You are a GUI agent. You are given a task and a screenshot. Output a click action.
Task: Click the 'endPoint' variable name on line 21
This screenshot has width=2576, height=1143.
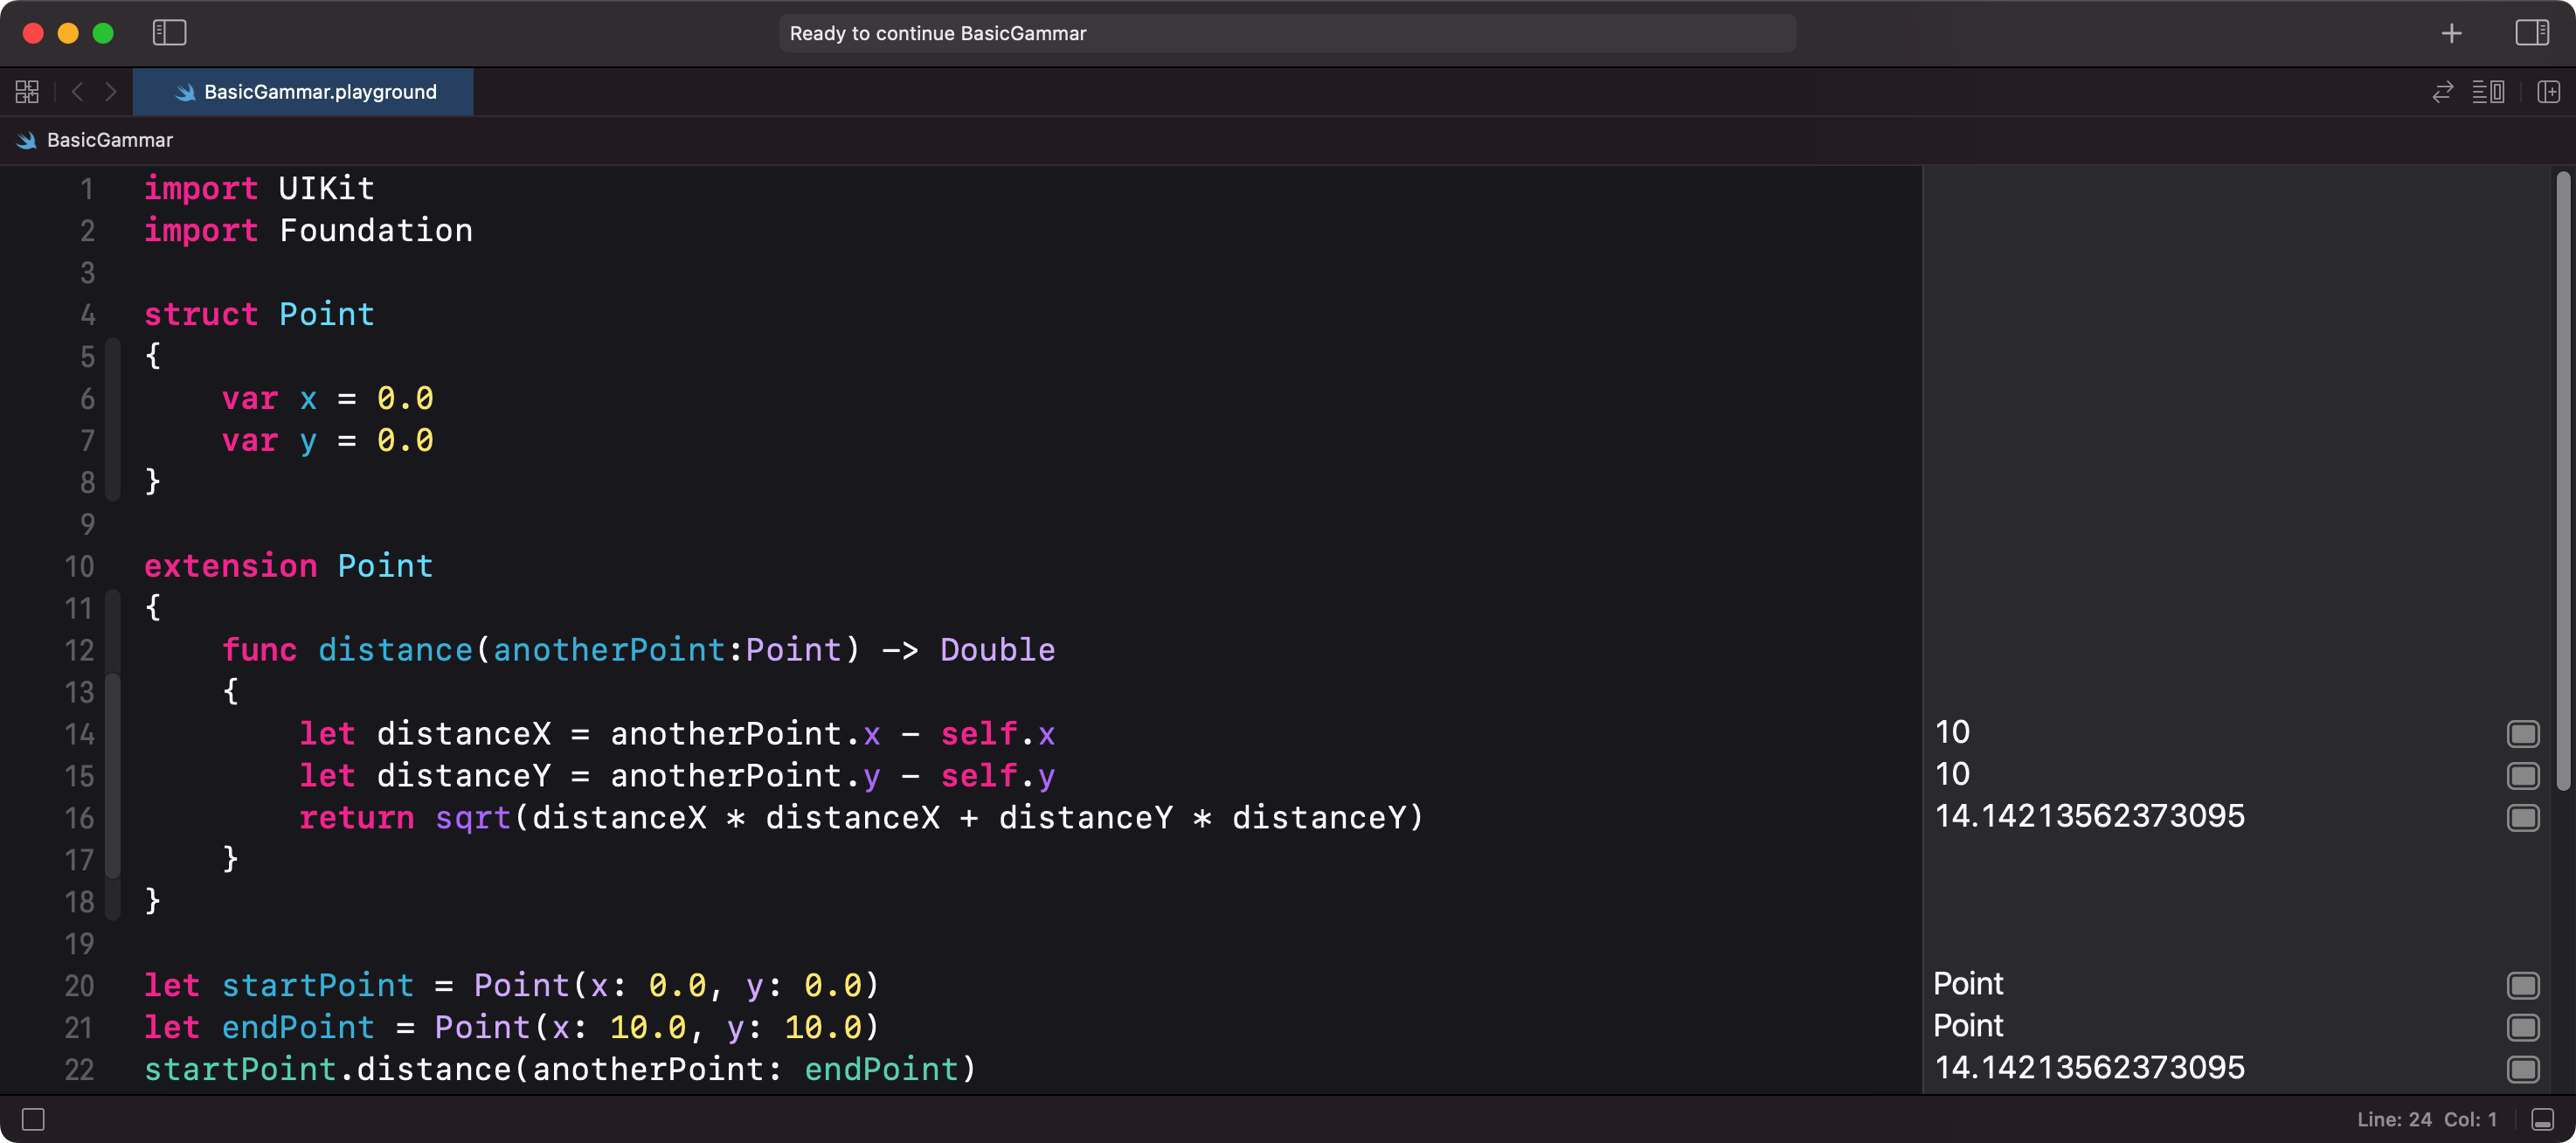click(x=298, y=1028)
